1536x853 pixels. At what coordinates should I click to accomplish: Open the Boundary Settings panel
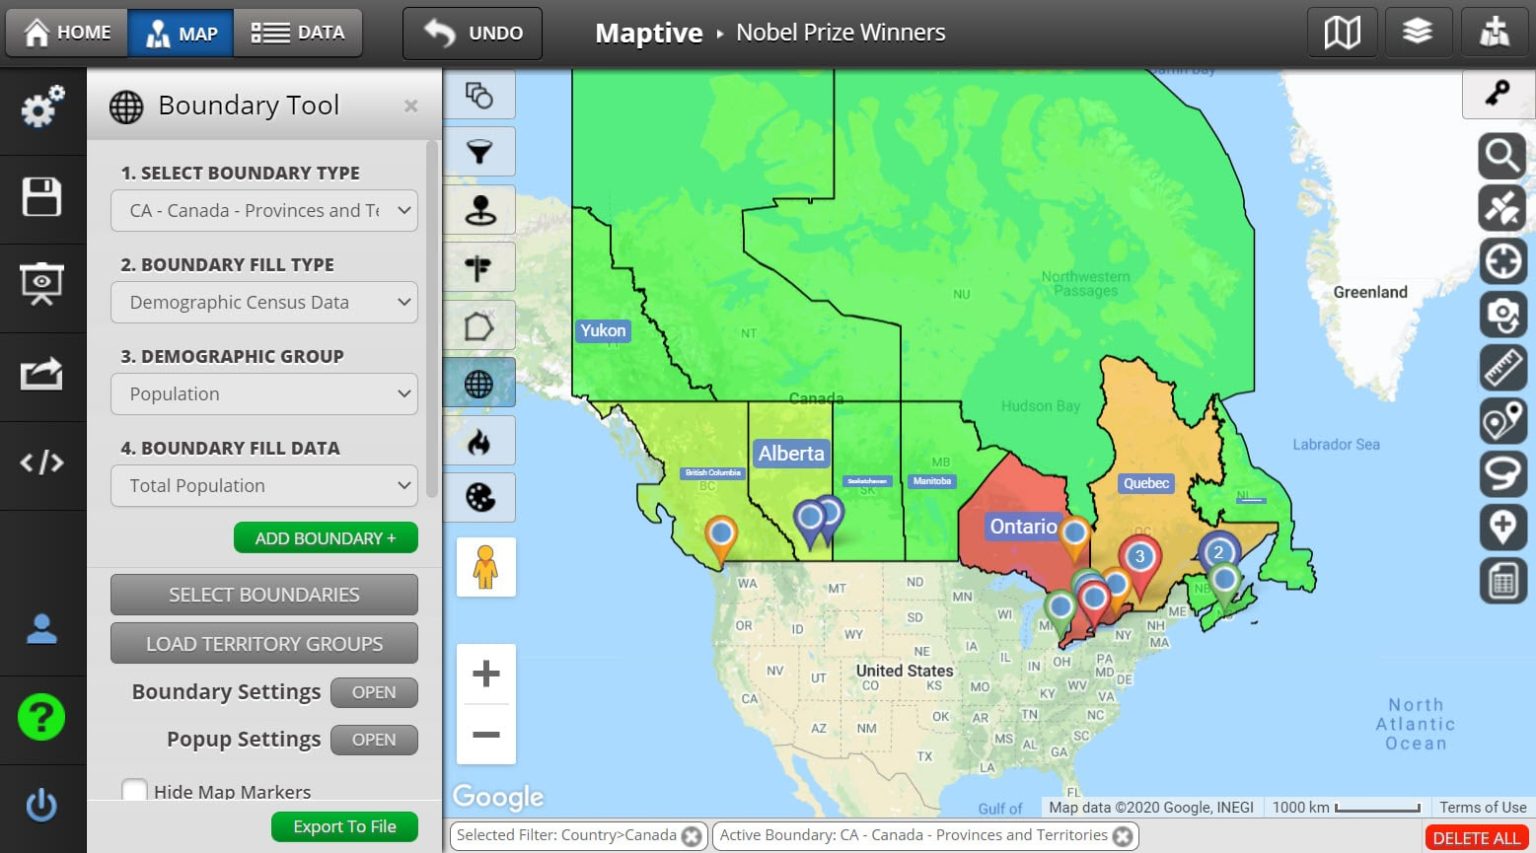click(374, 692)
